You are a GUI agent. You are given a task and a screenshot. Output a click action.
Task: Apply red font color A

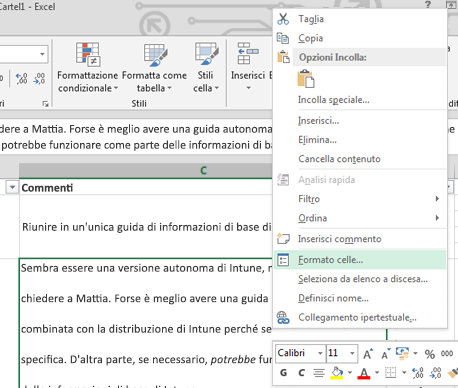(x=364, y=373)
